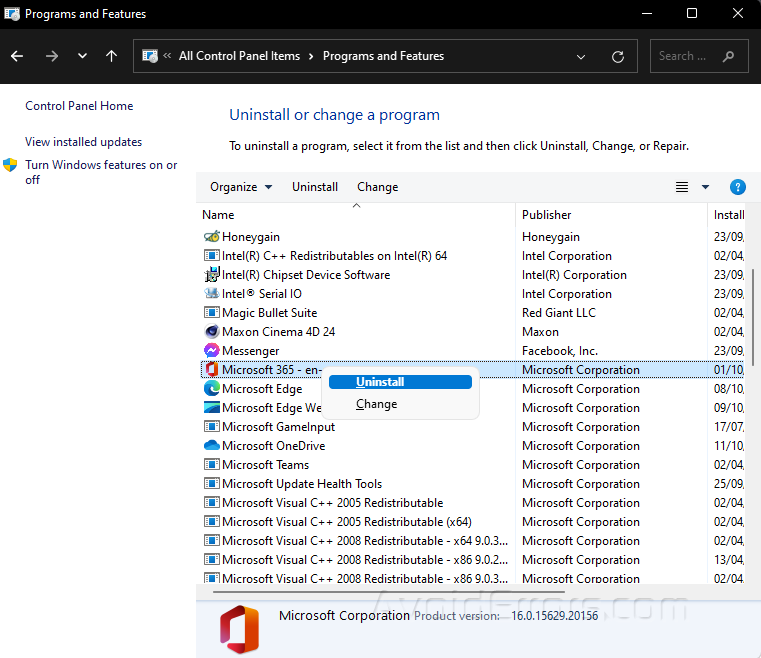
Task: Click the Change button in toolbar
Action: tap(377, 187)
